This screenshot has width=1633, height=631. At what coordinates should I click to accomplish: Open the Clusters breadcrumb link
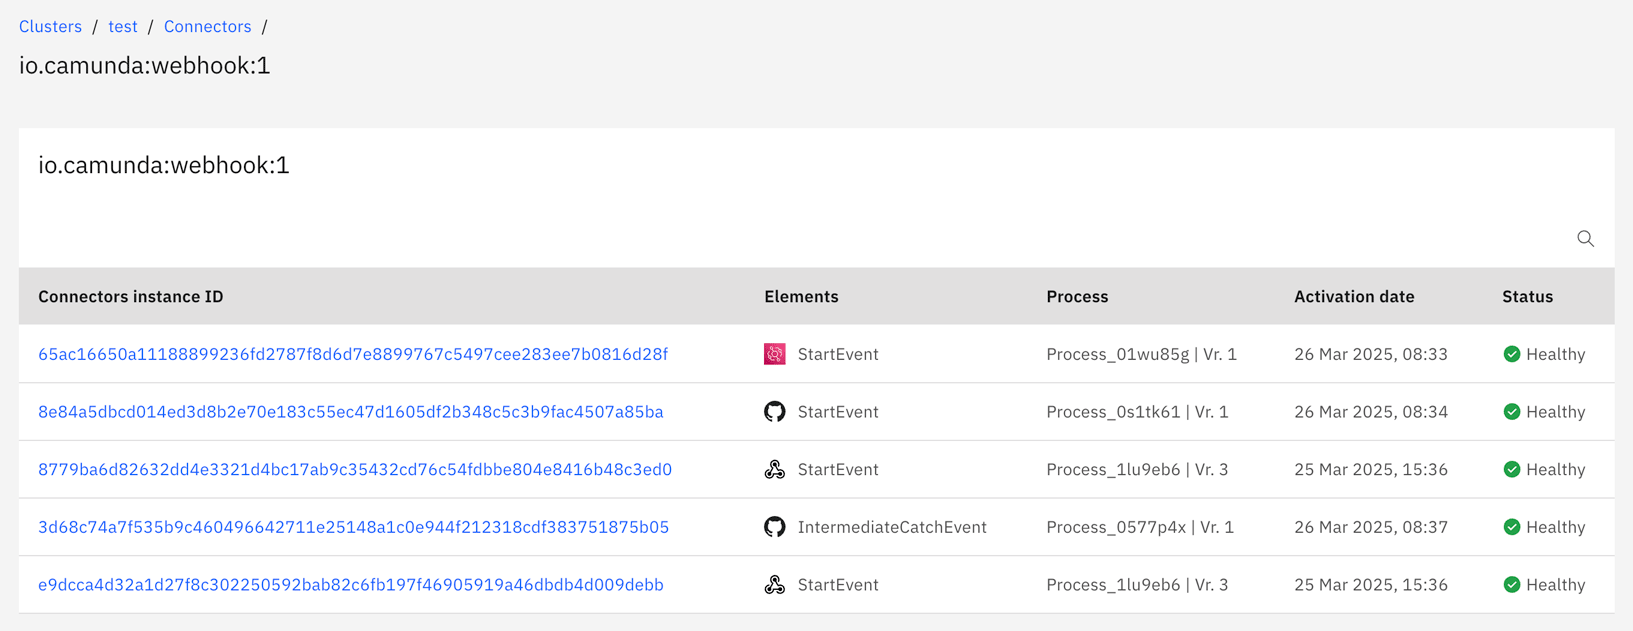tap(50, 26)
